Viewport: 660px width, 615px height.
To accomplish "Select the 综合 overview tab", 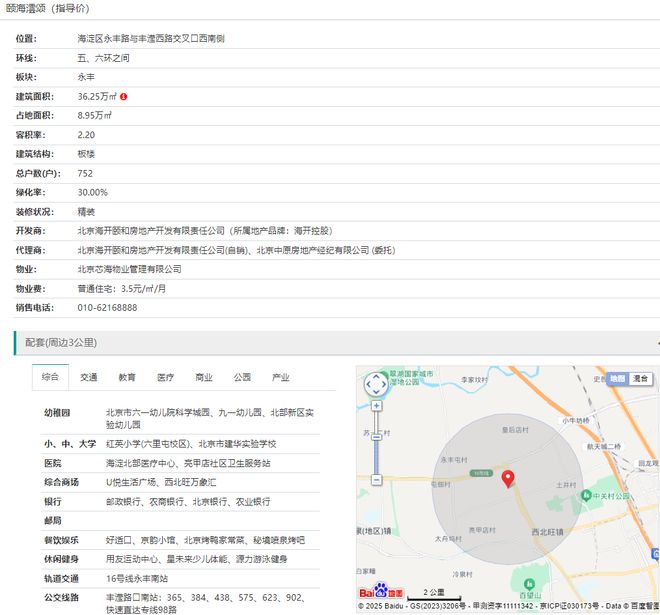I will pyautogui.click(x=51, y=378).
